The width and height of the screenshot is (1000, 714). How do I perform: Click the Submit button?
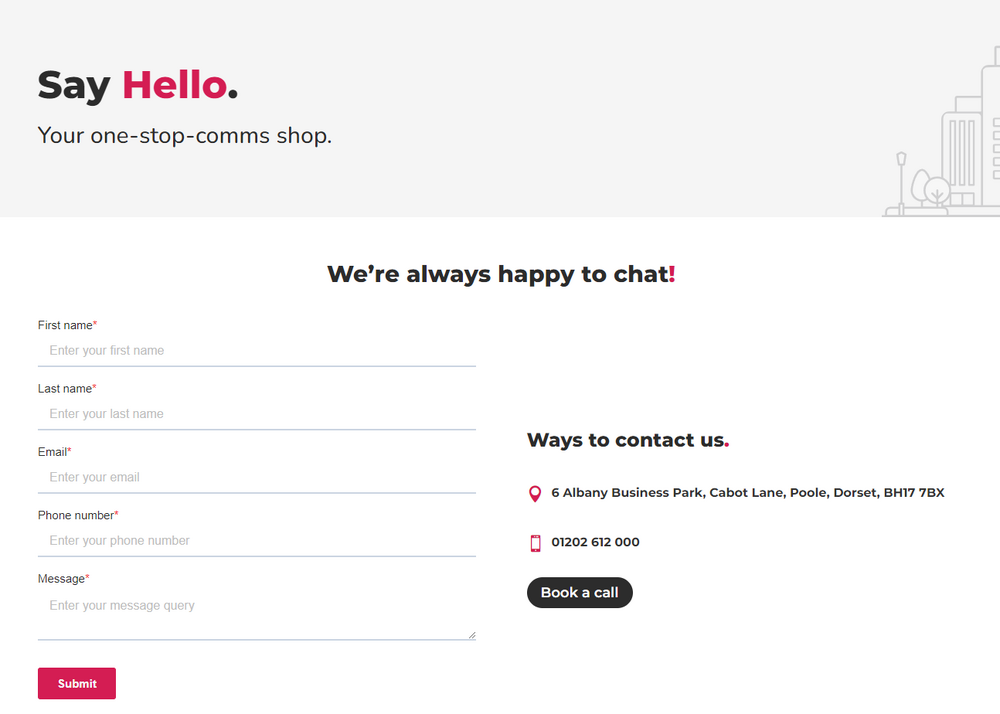pos(77,683)
